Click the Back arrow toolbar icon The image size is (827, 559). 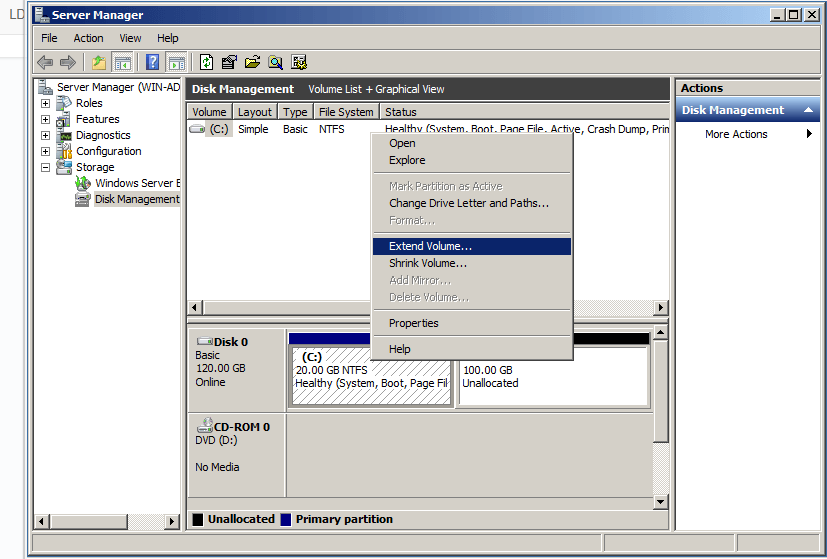45,63
